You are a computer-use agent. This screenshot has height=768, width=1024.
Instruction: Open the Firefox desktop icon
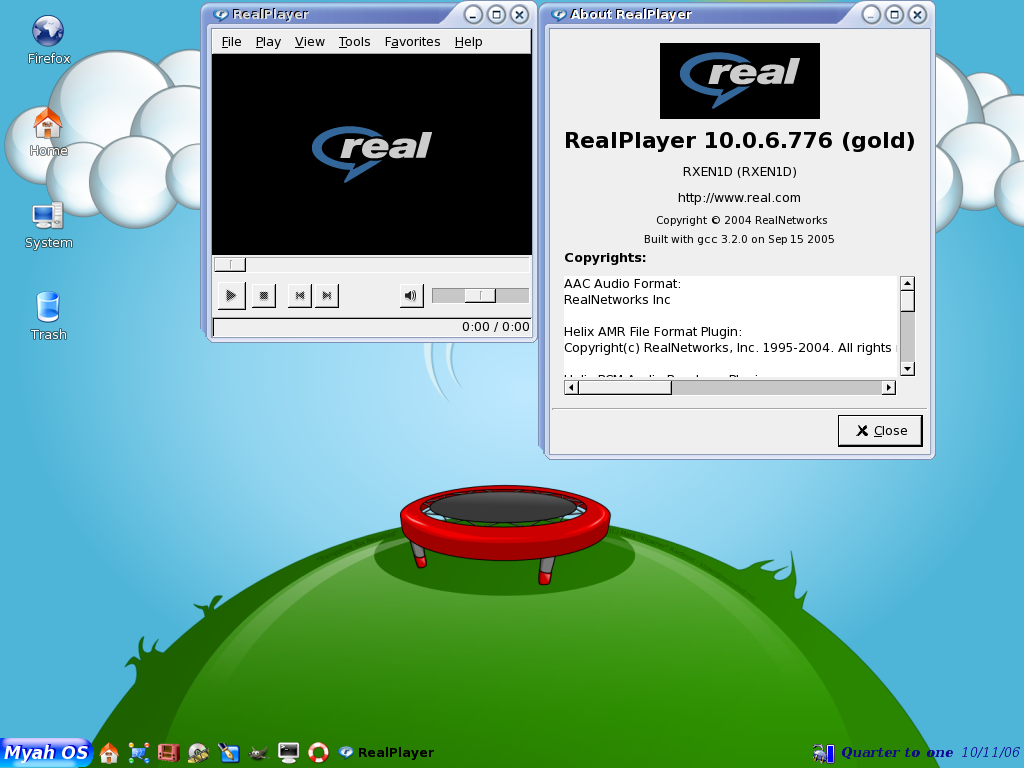[48, 40]
